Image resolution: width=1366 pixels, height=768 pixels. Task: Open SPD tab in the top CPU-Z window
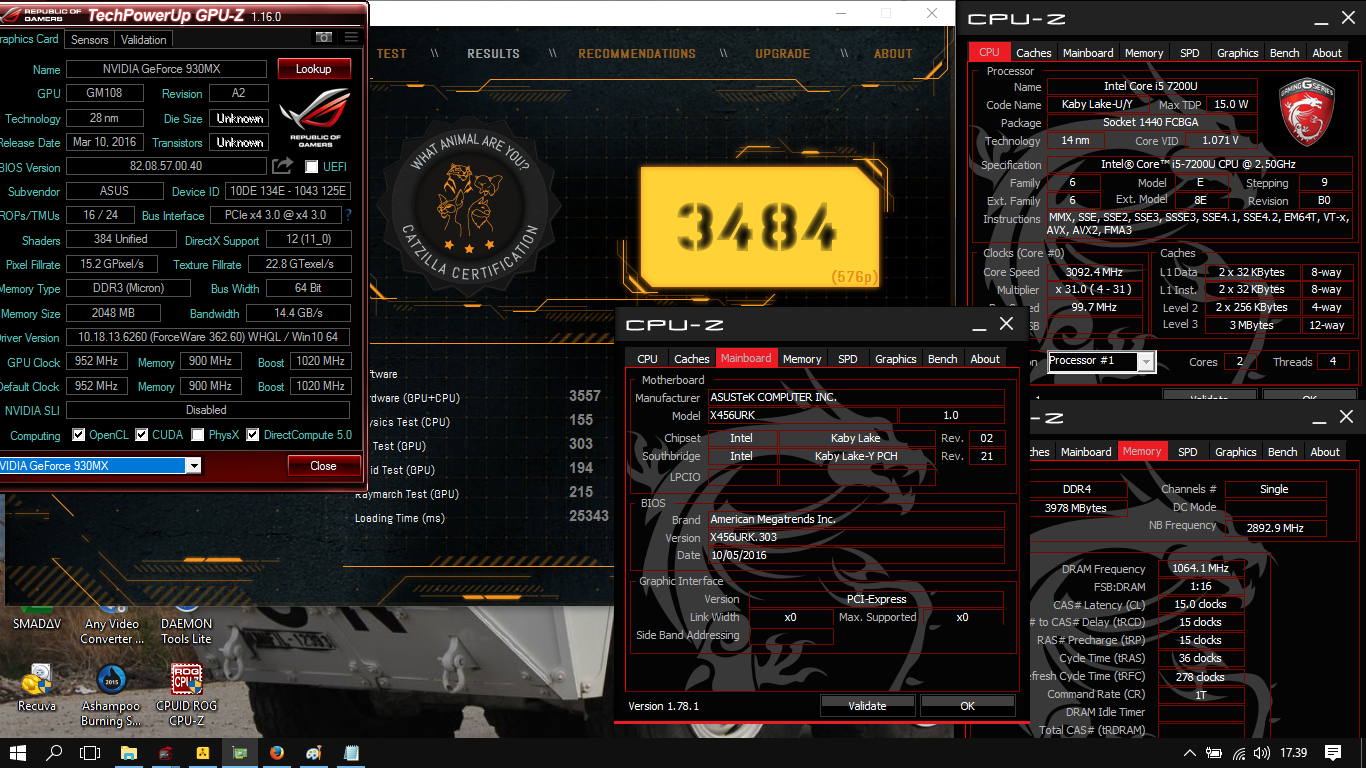pos(1189,53)
